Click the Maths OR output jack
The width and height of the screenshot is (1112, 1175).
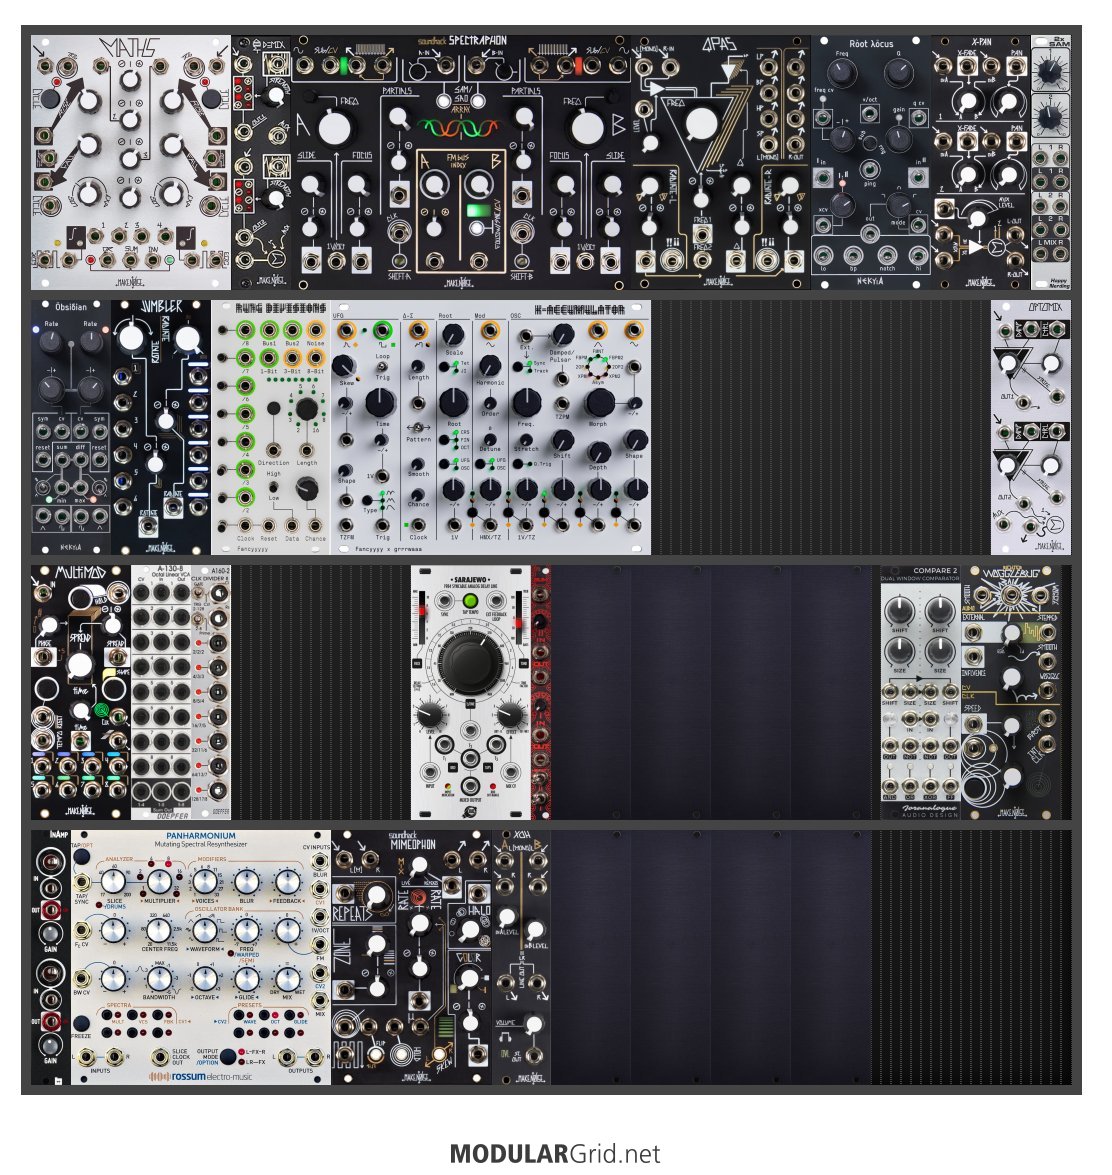point(107,260)
